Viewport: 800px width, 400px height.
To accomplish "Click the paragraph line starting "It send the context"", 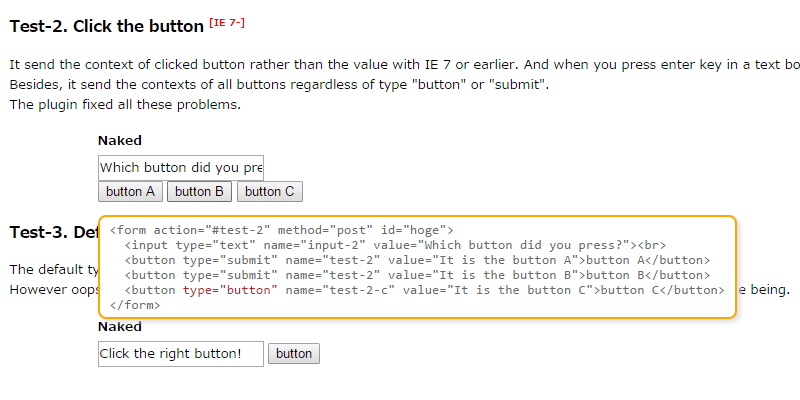I will click(x=400, y=65).
